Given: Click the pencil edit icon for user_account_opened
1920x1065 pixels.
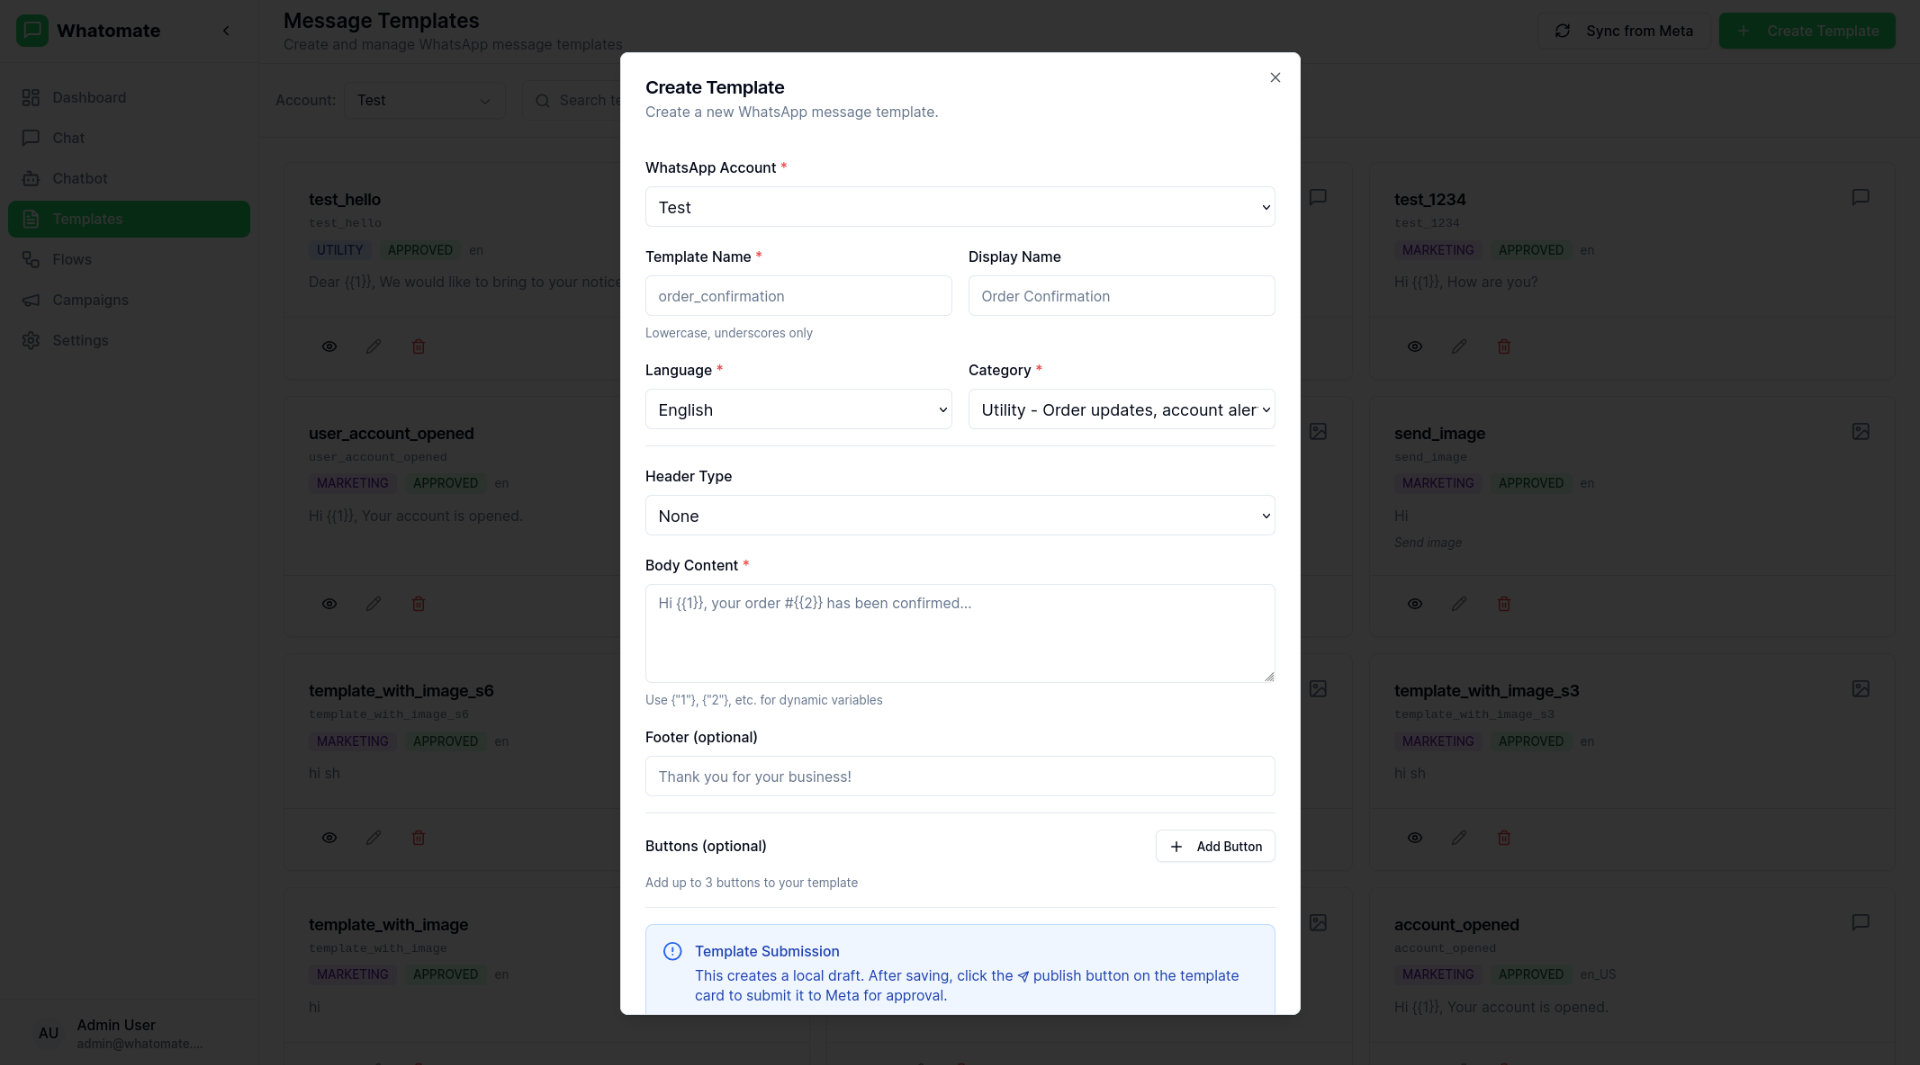Looking at the screenshot, I should point(373,604).
